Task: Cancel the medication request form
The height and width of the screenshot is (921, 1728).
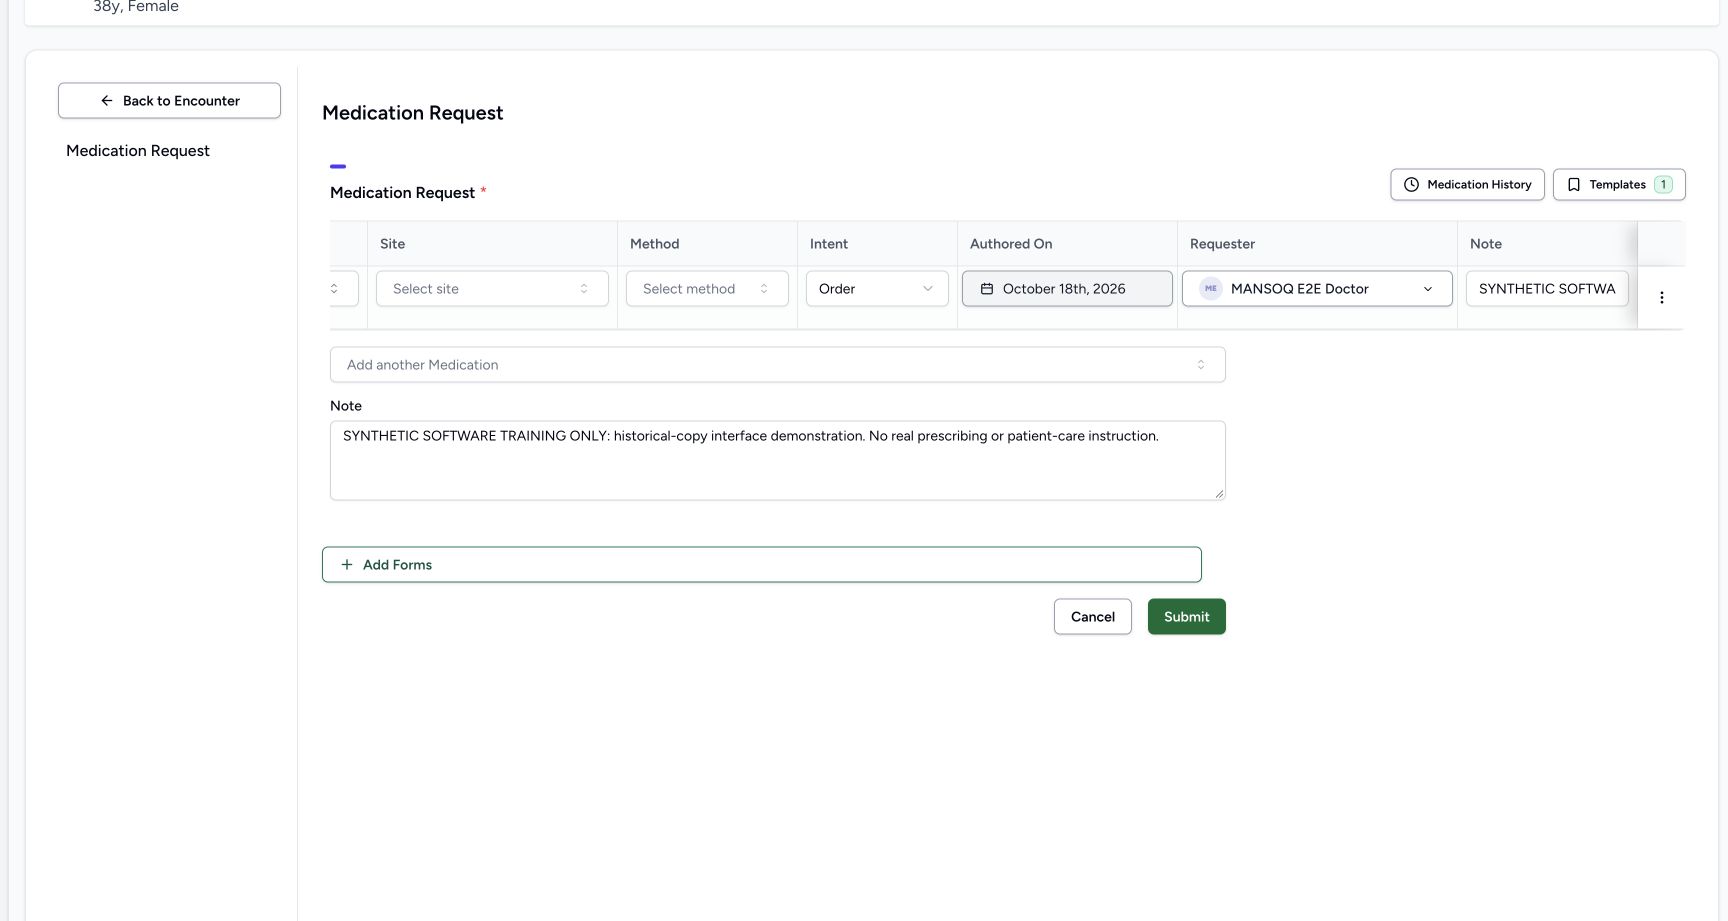Action: point(1092,617)
